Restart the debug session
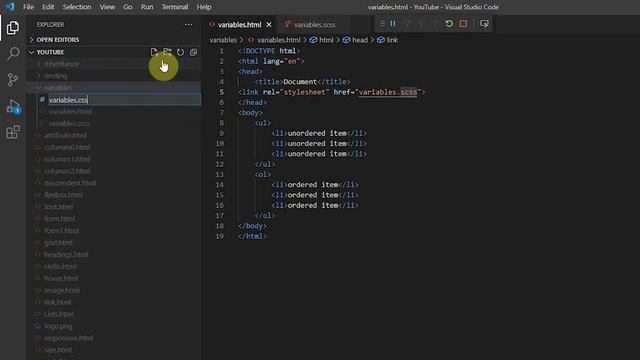Screen dimensions: 640x360 point(449,24)
